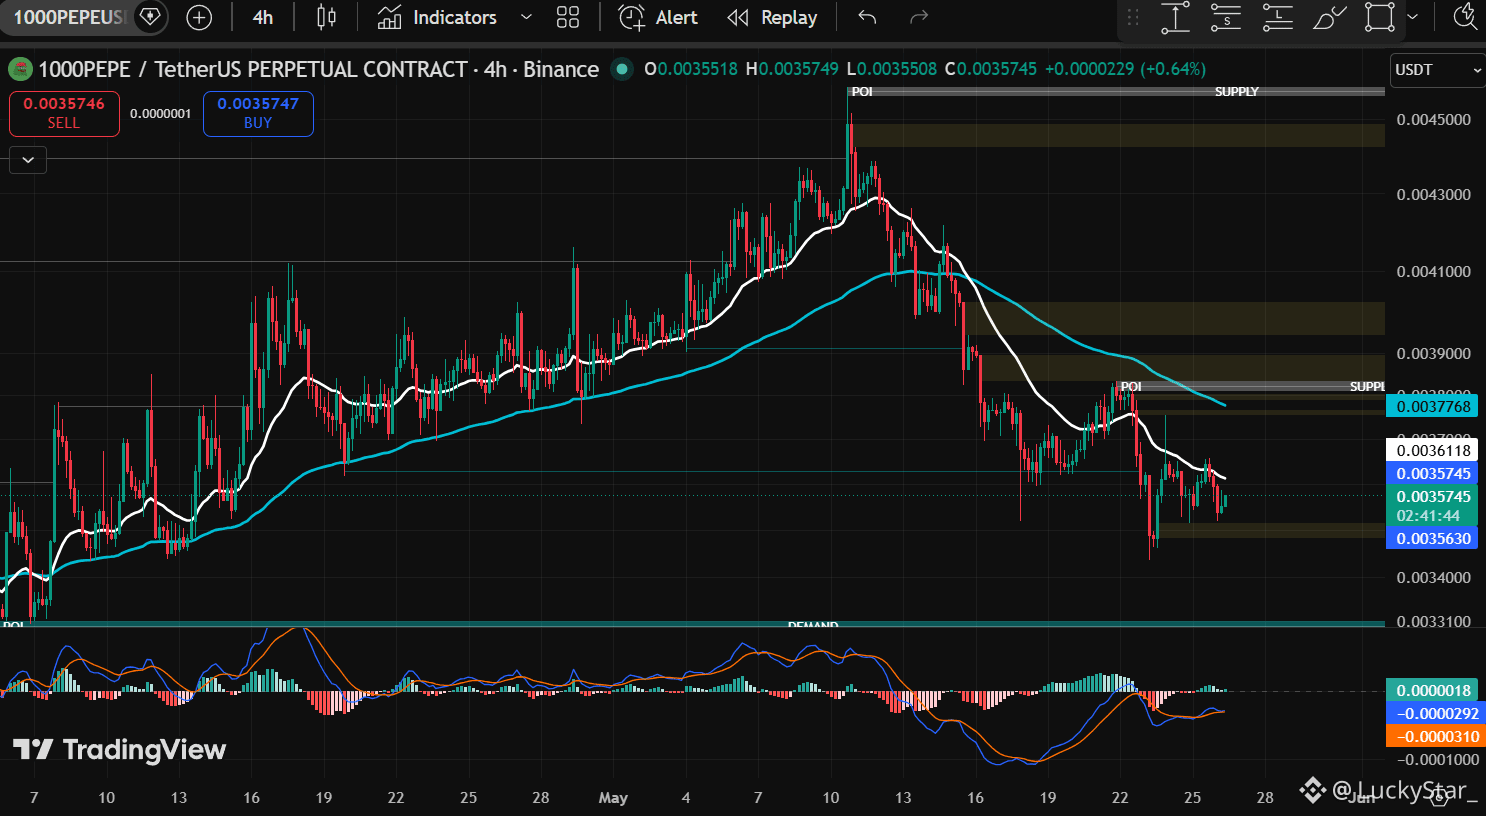Image resolution: width=1486 pixels, height=816 pixels.
Task: Click the PEPE coin logo in the legend
Action: click(19, 70)
